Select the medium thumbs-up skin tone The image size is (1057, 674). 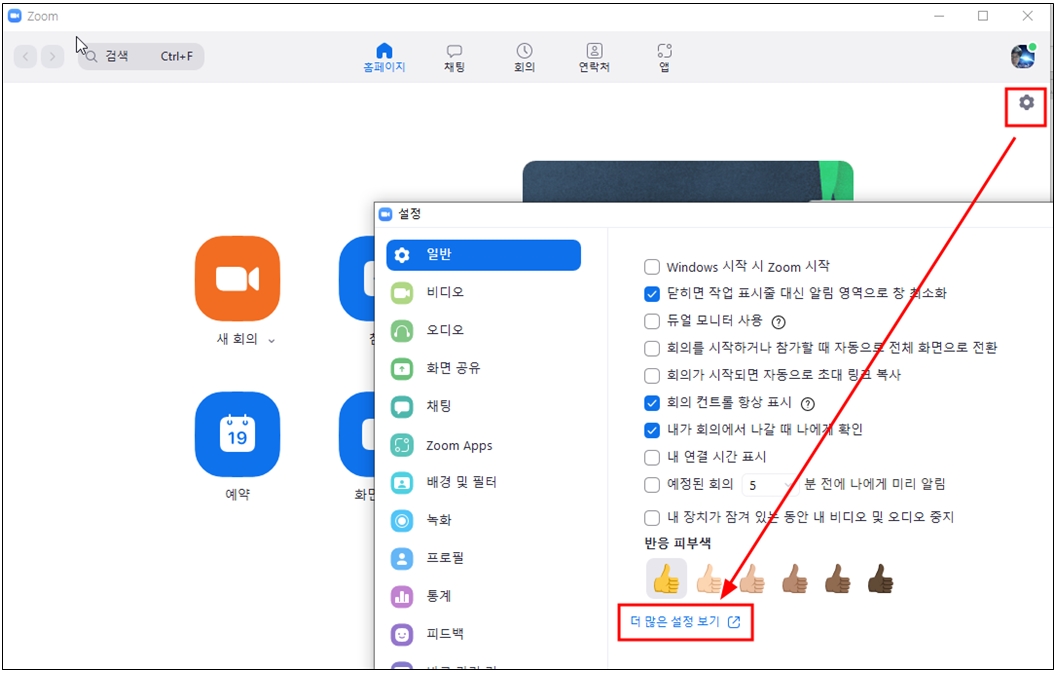click(794, 578)
